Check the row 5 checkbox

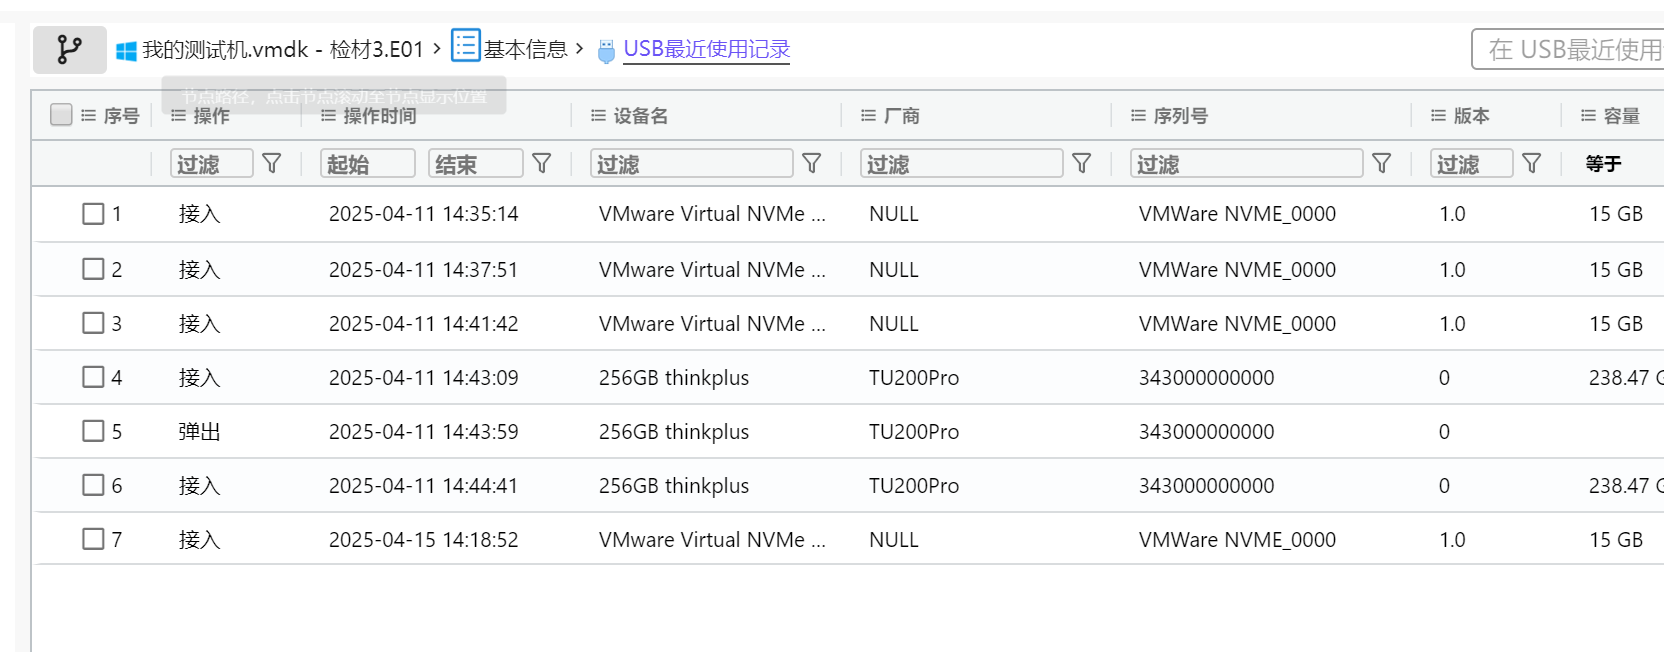[x=93, y=431]
